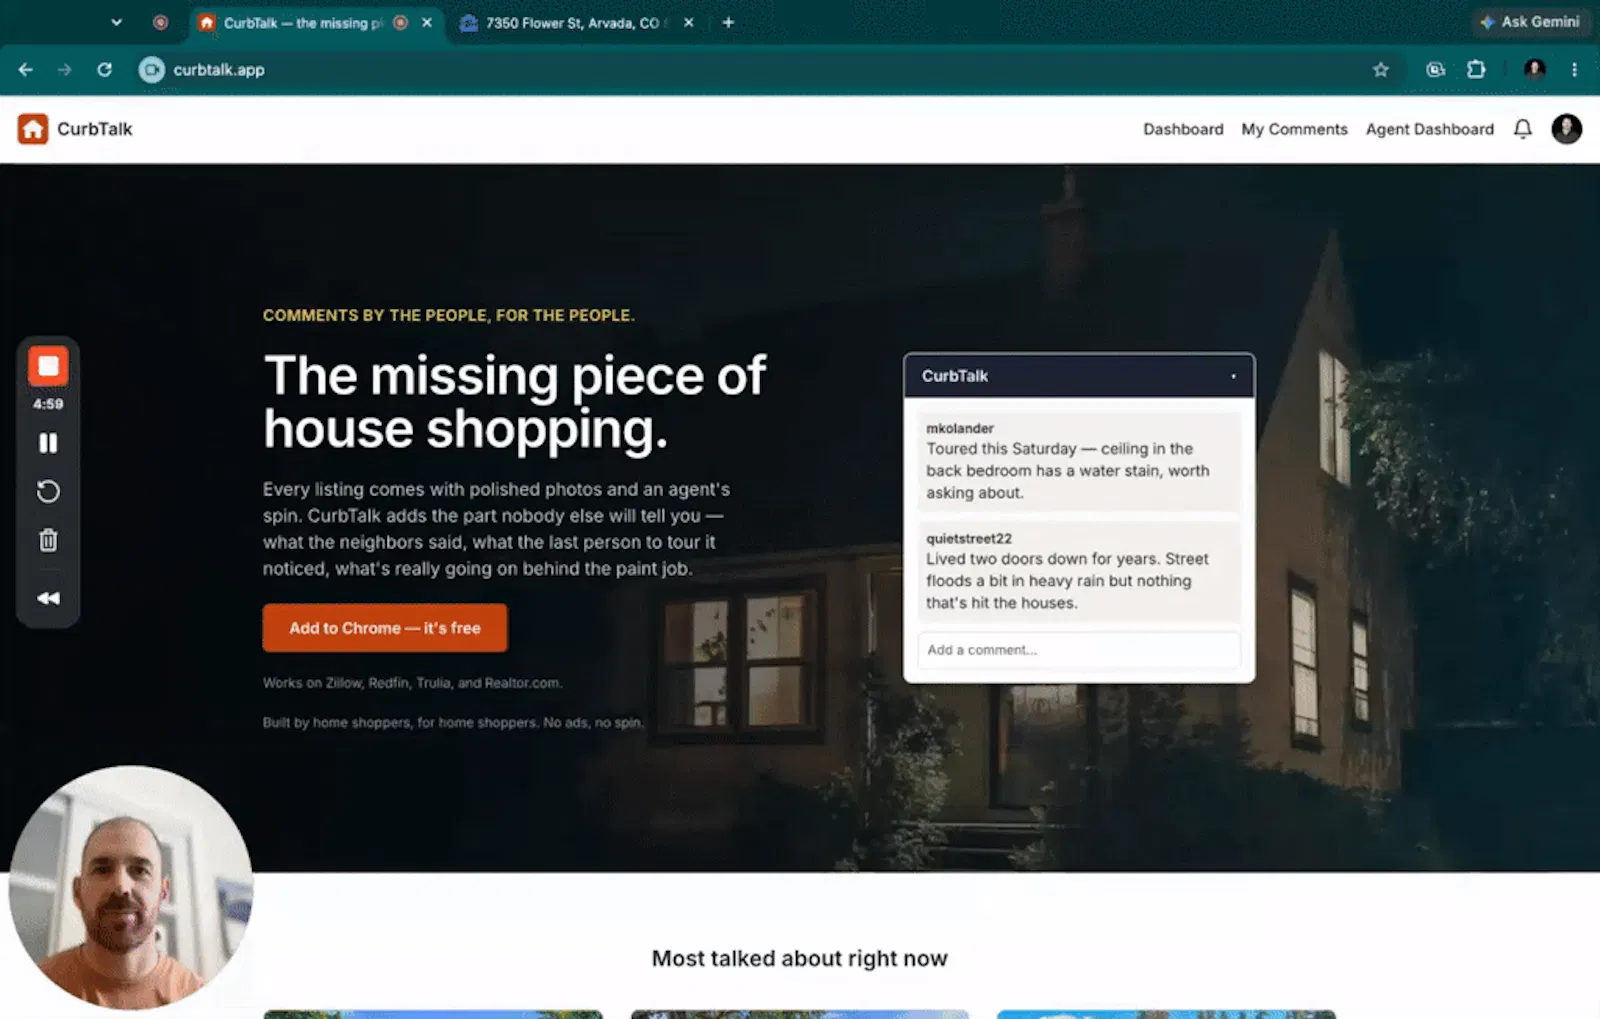The width and height of the screenshot is (1600, 1019).
Task: Pause the screen recording
Action: (x=48, y=443)
